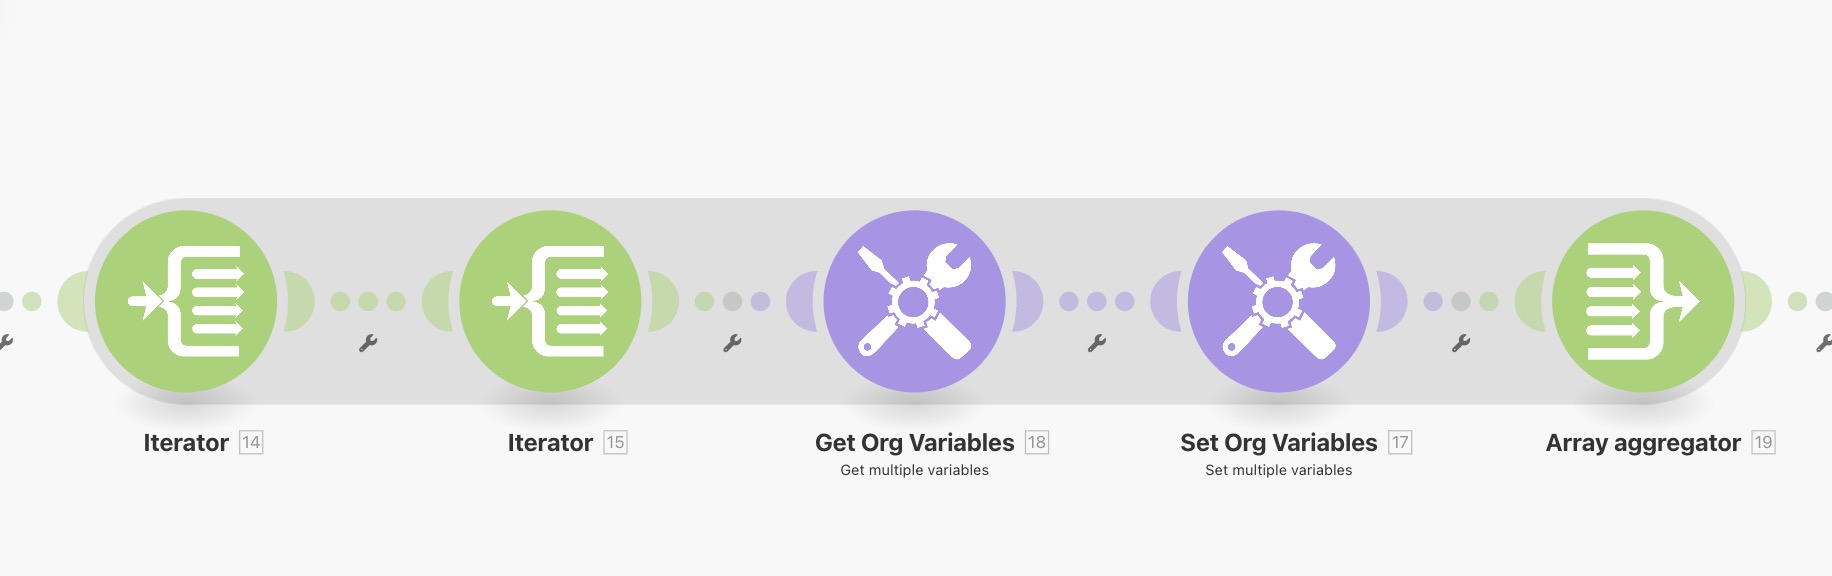1832x576 pixels.
Task: Open the Array aggregator module
Action: point(1642,301)
